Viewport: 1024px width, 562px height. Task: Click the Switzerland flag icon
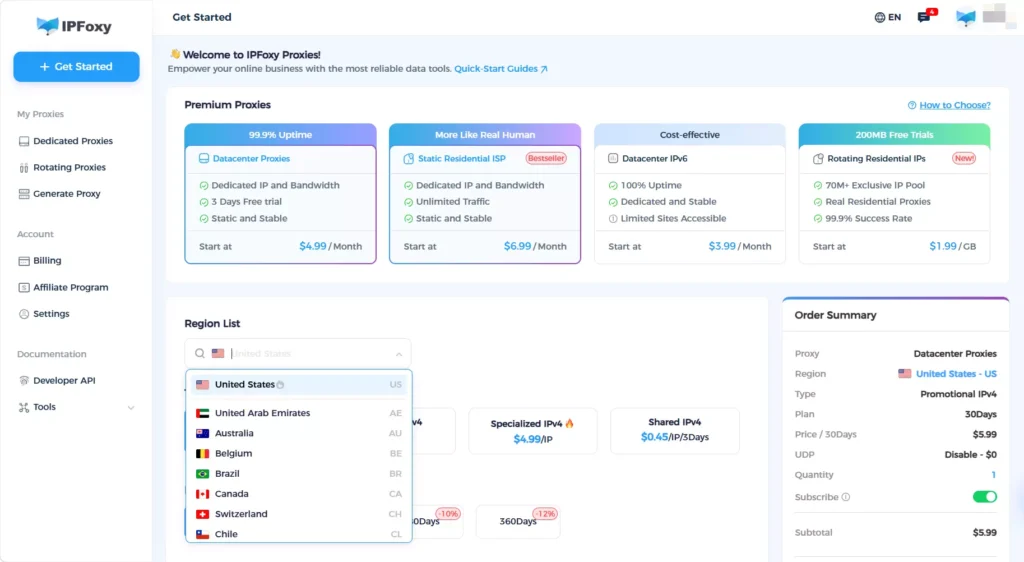[x=202, y=514]
